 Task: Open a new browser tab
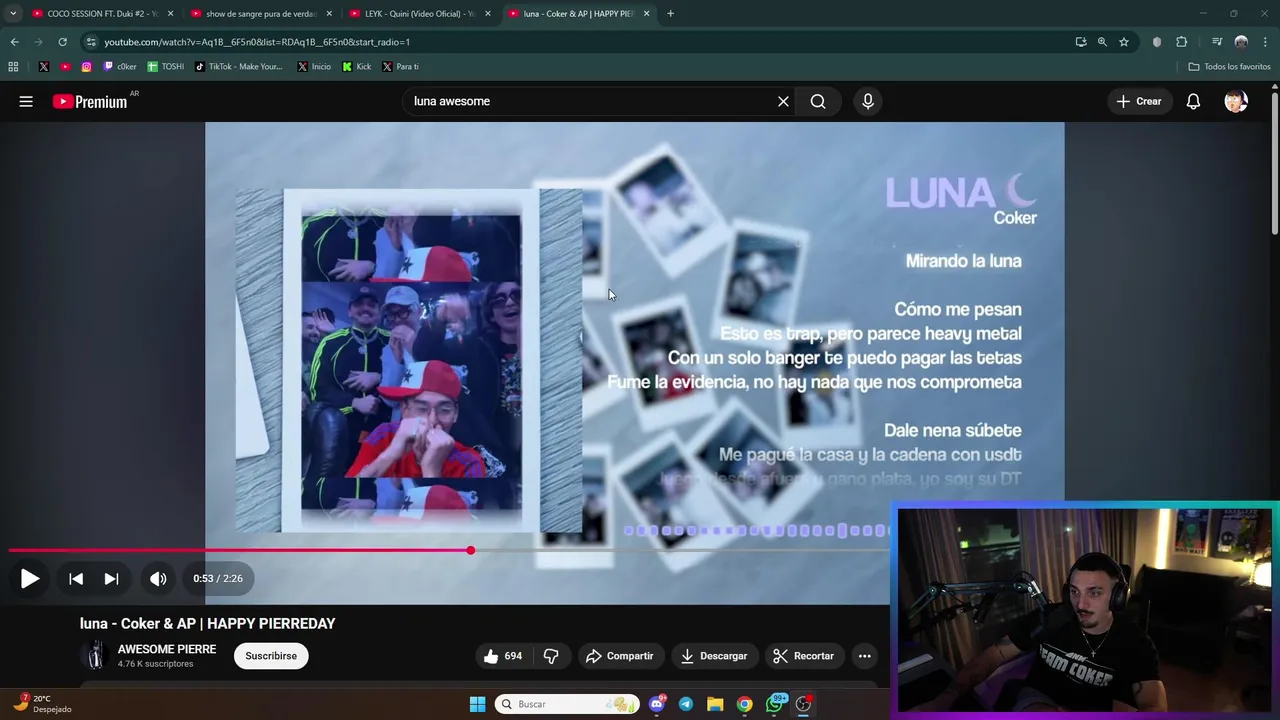(670, 14)
